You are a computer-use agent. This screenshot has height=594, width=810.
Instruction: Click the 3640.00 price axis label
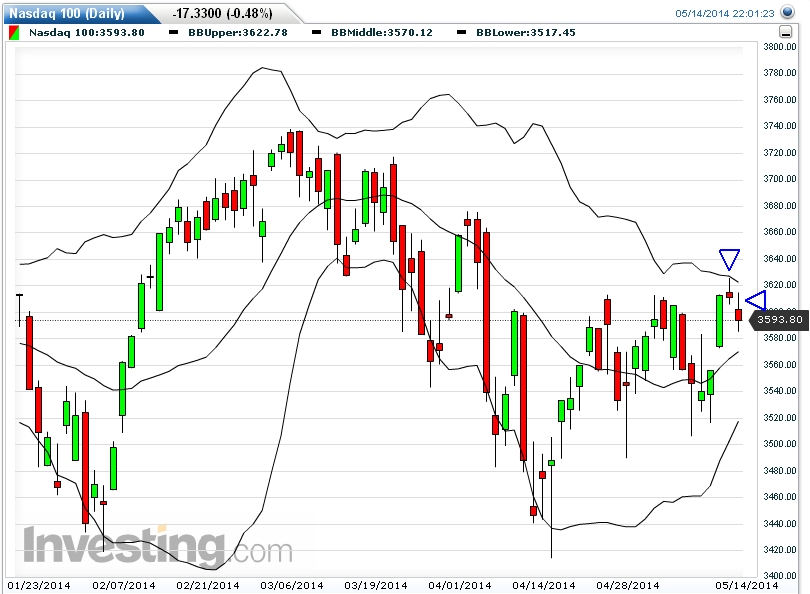tap(780, 258)
